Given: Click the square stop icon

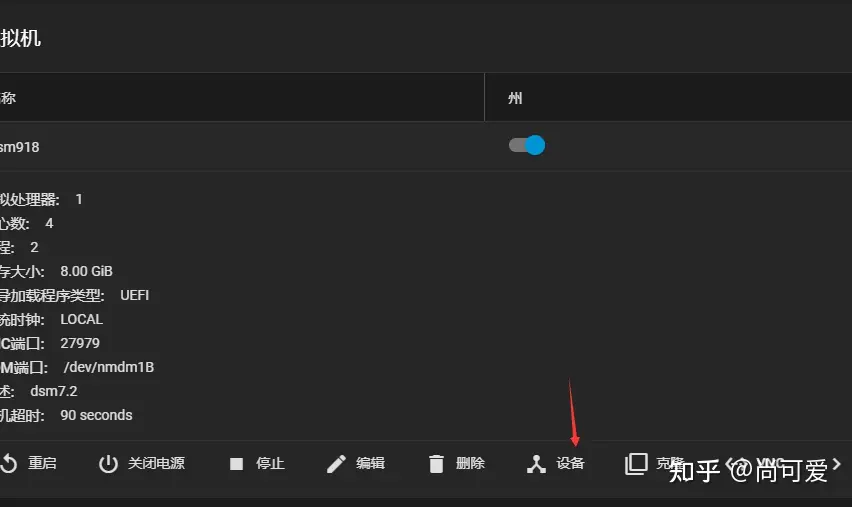Looking at the screenshot, I should coord(236,464).
